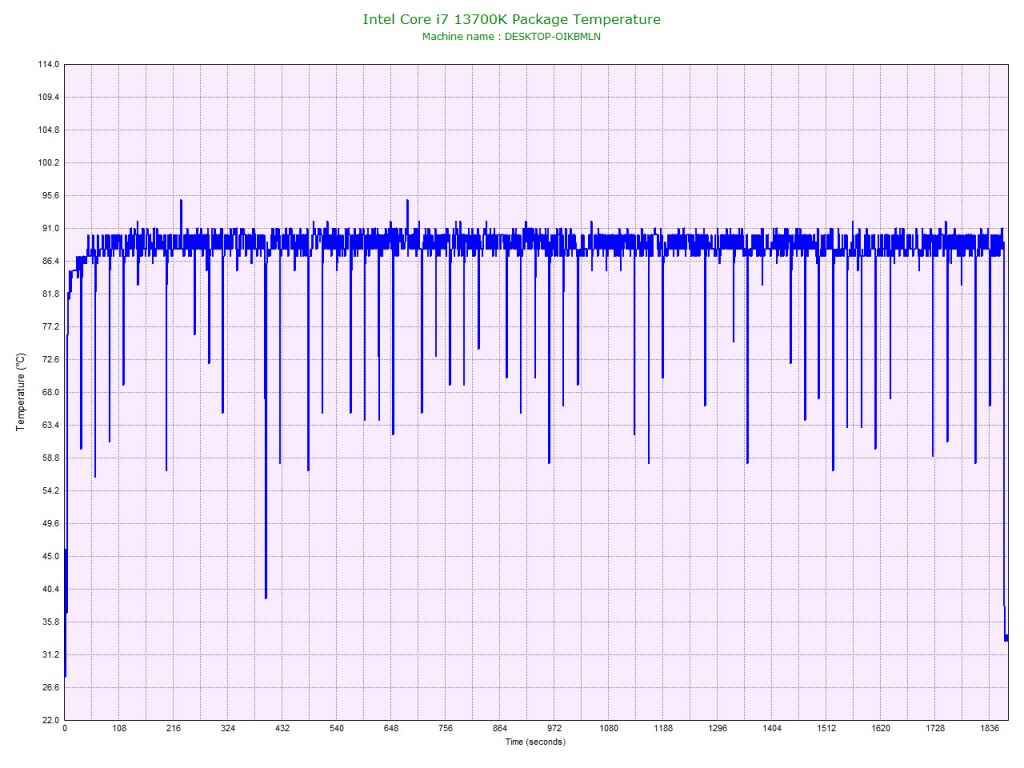Click the deepest dip bottom near 400 seconds
The height and width of the screenshot is (768, 1024).
pyautogui.click(x=266, y=597)
